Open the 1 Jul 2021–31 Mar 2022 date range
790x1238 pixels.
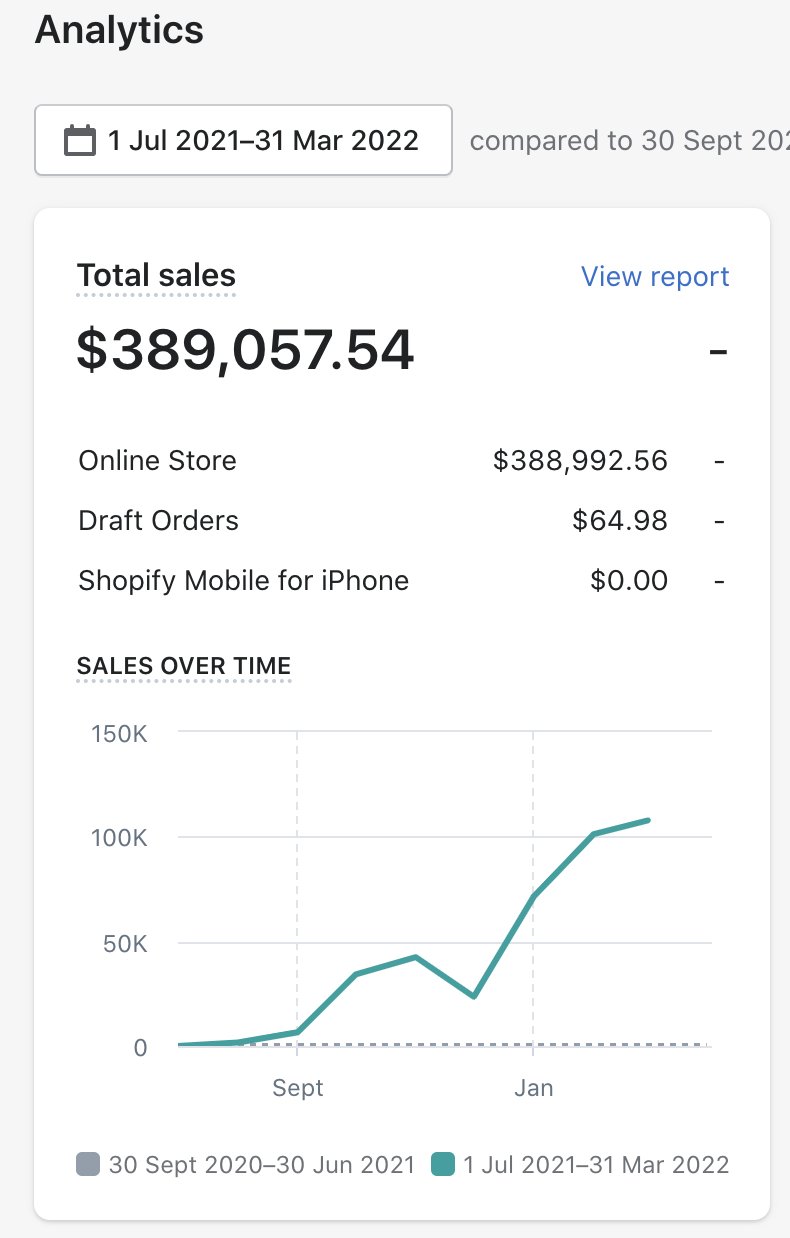tap(243, 140)
